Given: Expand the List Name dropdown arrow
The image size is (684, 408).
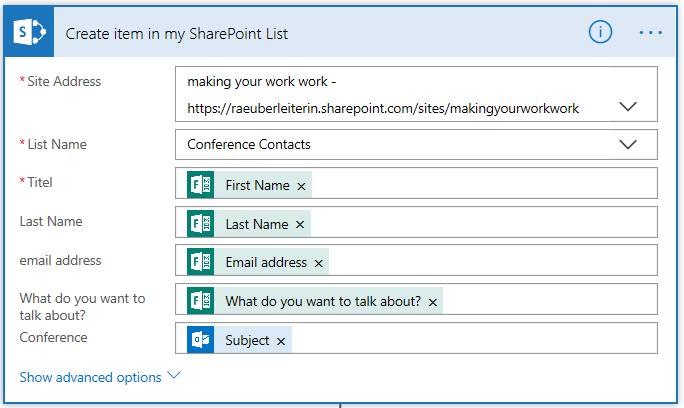Looking at the screenshot, I should tap(628, 144).
